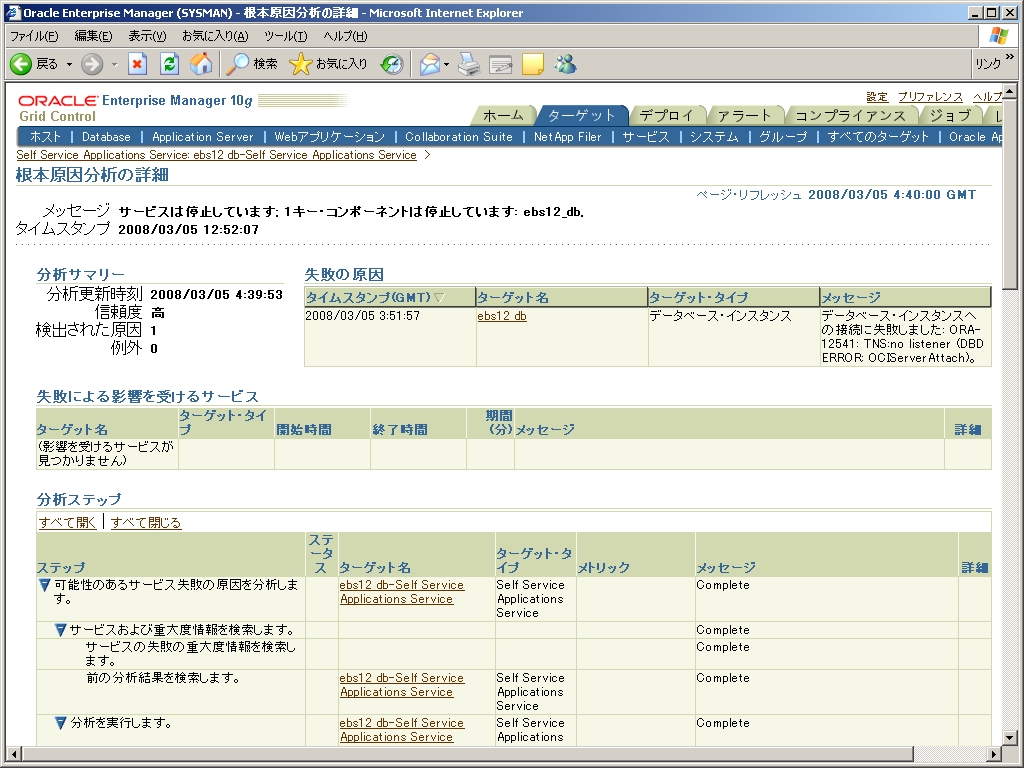Open the お気に入り(A) menu
Screen dimensions: 1024x768
click(215, 37)
